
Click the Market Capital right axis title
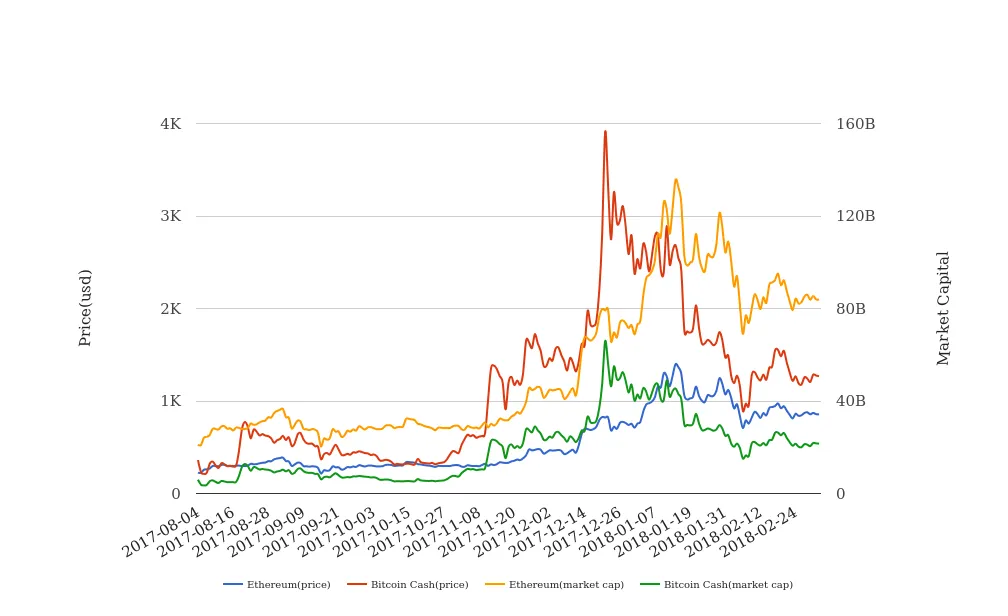944,308
